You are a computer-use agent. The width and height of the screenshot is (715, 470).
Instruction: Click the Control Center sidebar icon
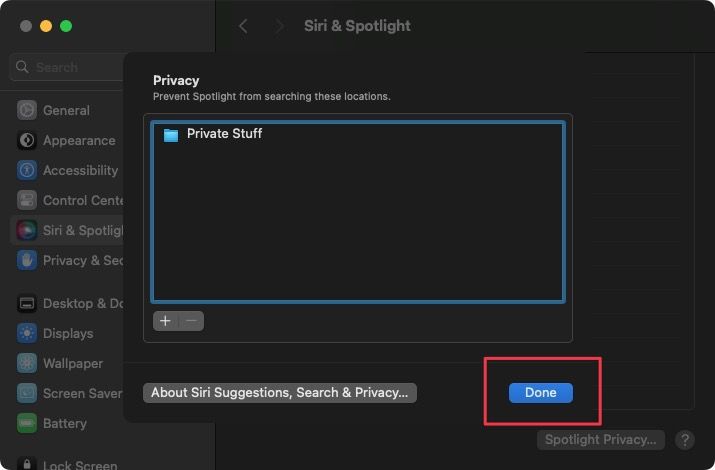coord(26,200)
